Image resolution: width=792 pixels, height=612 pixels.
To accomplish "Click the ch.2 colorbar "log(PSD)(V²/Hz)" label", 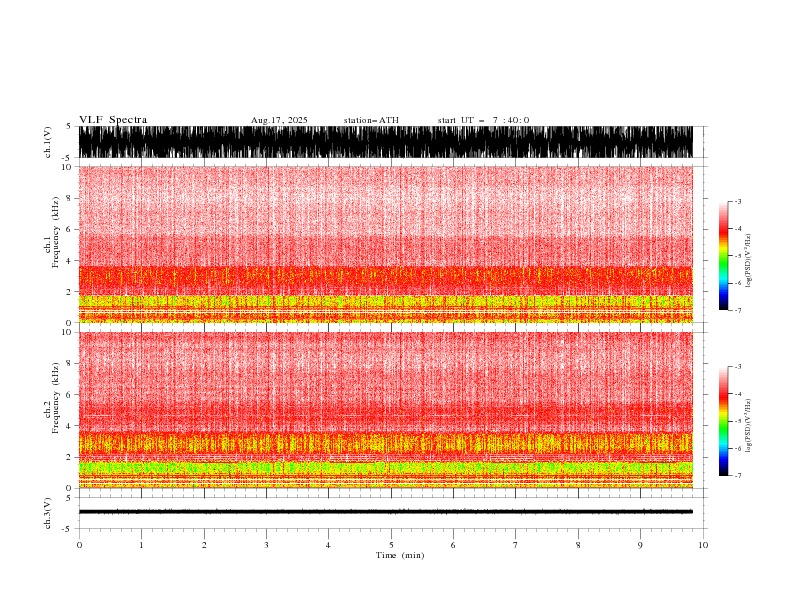I will point(748,426).
